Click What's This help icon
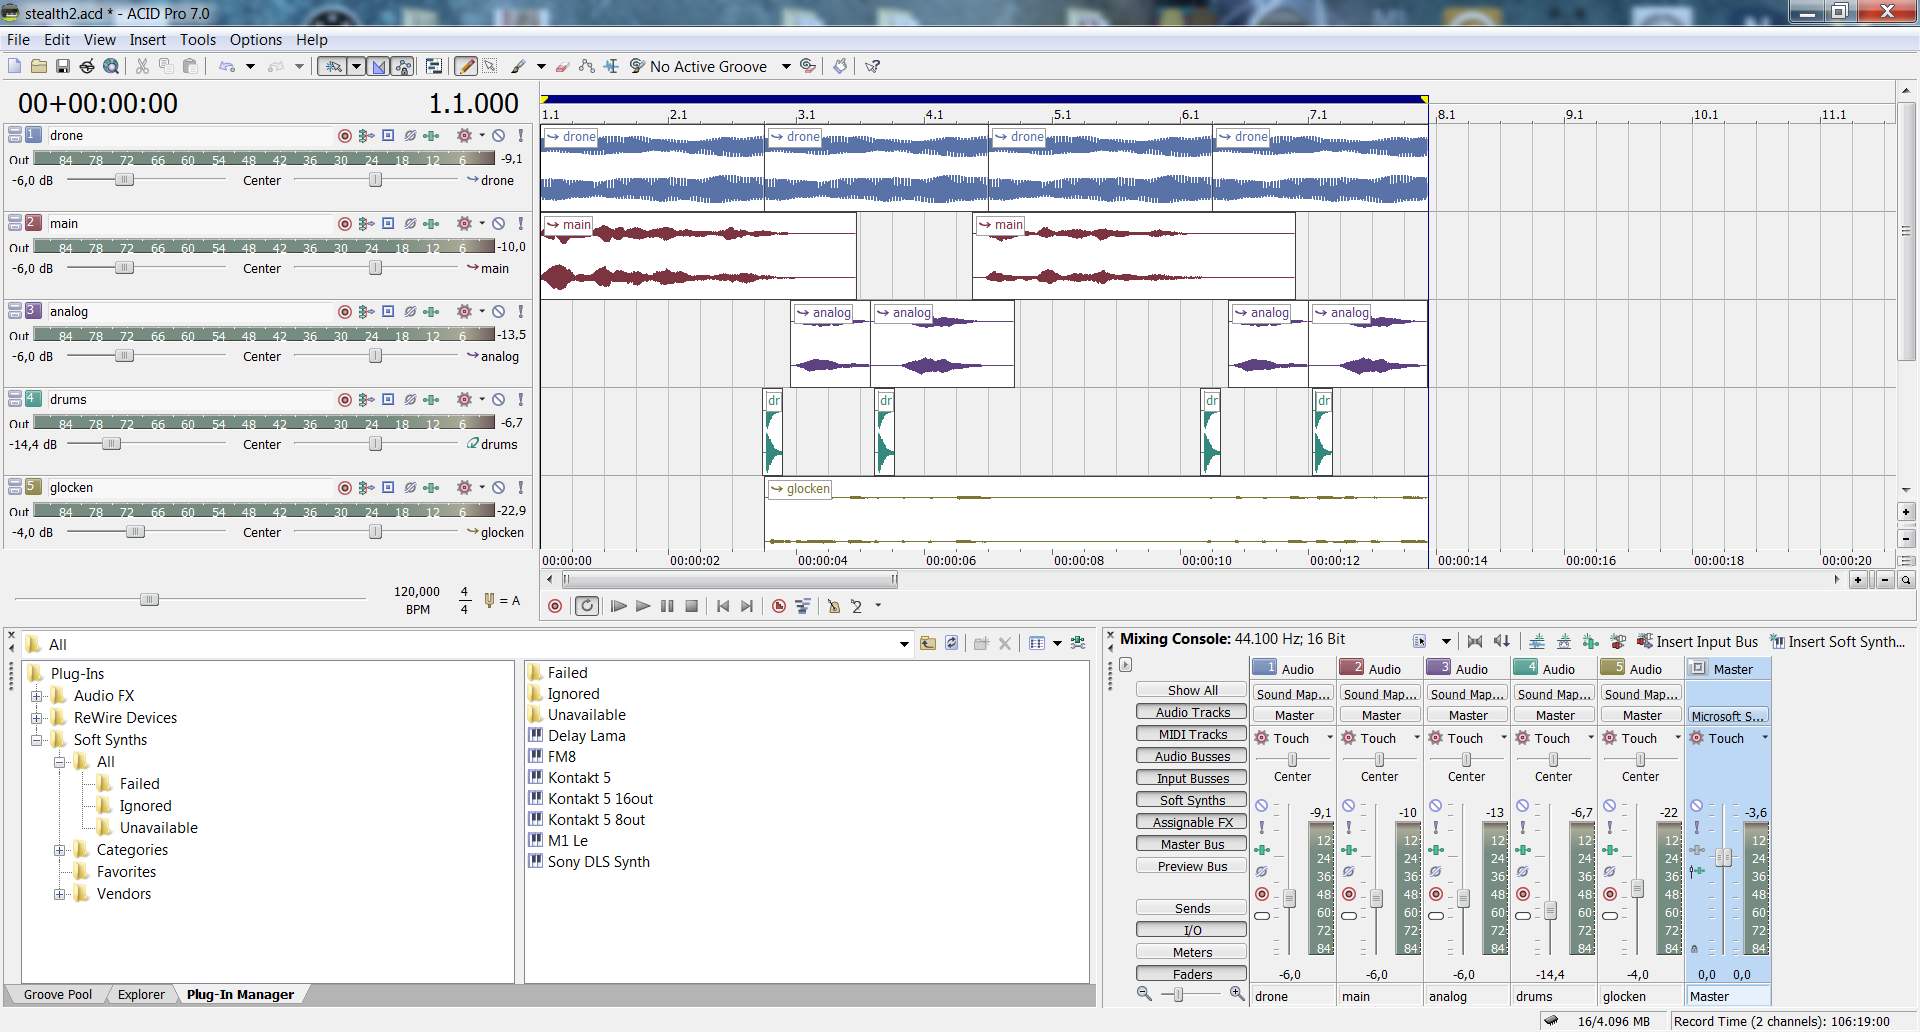 point(872,66)
